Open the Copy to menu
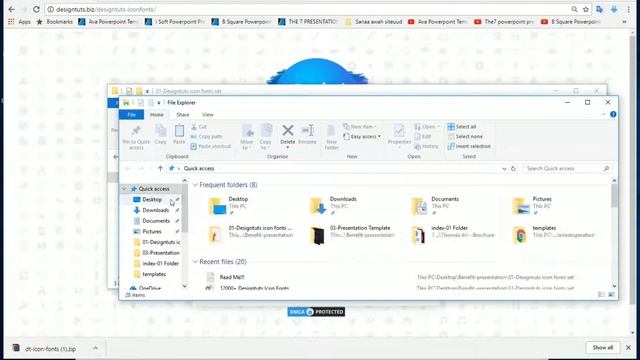Viewport: 640px width, 360px height. click(x=266, y=137)
